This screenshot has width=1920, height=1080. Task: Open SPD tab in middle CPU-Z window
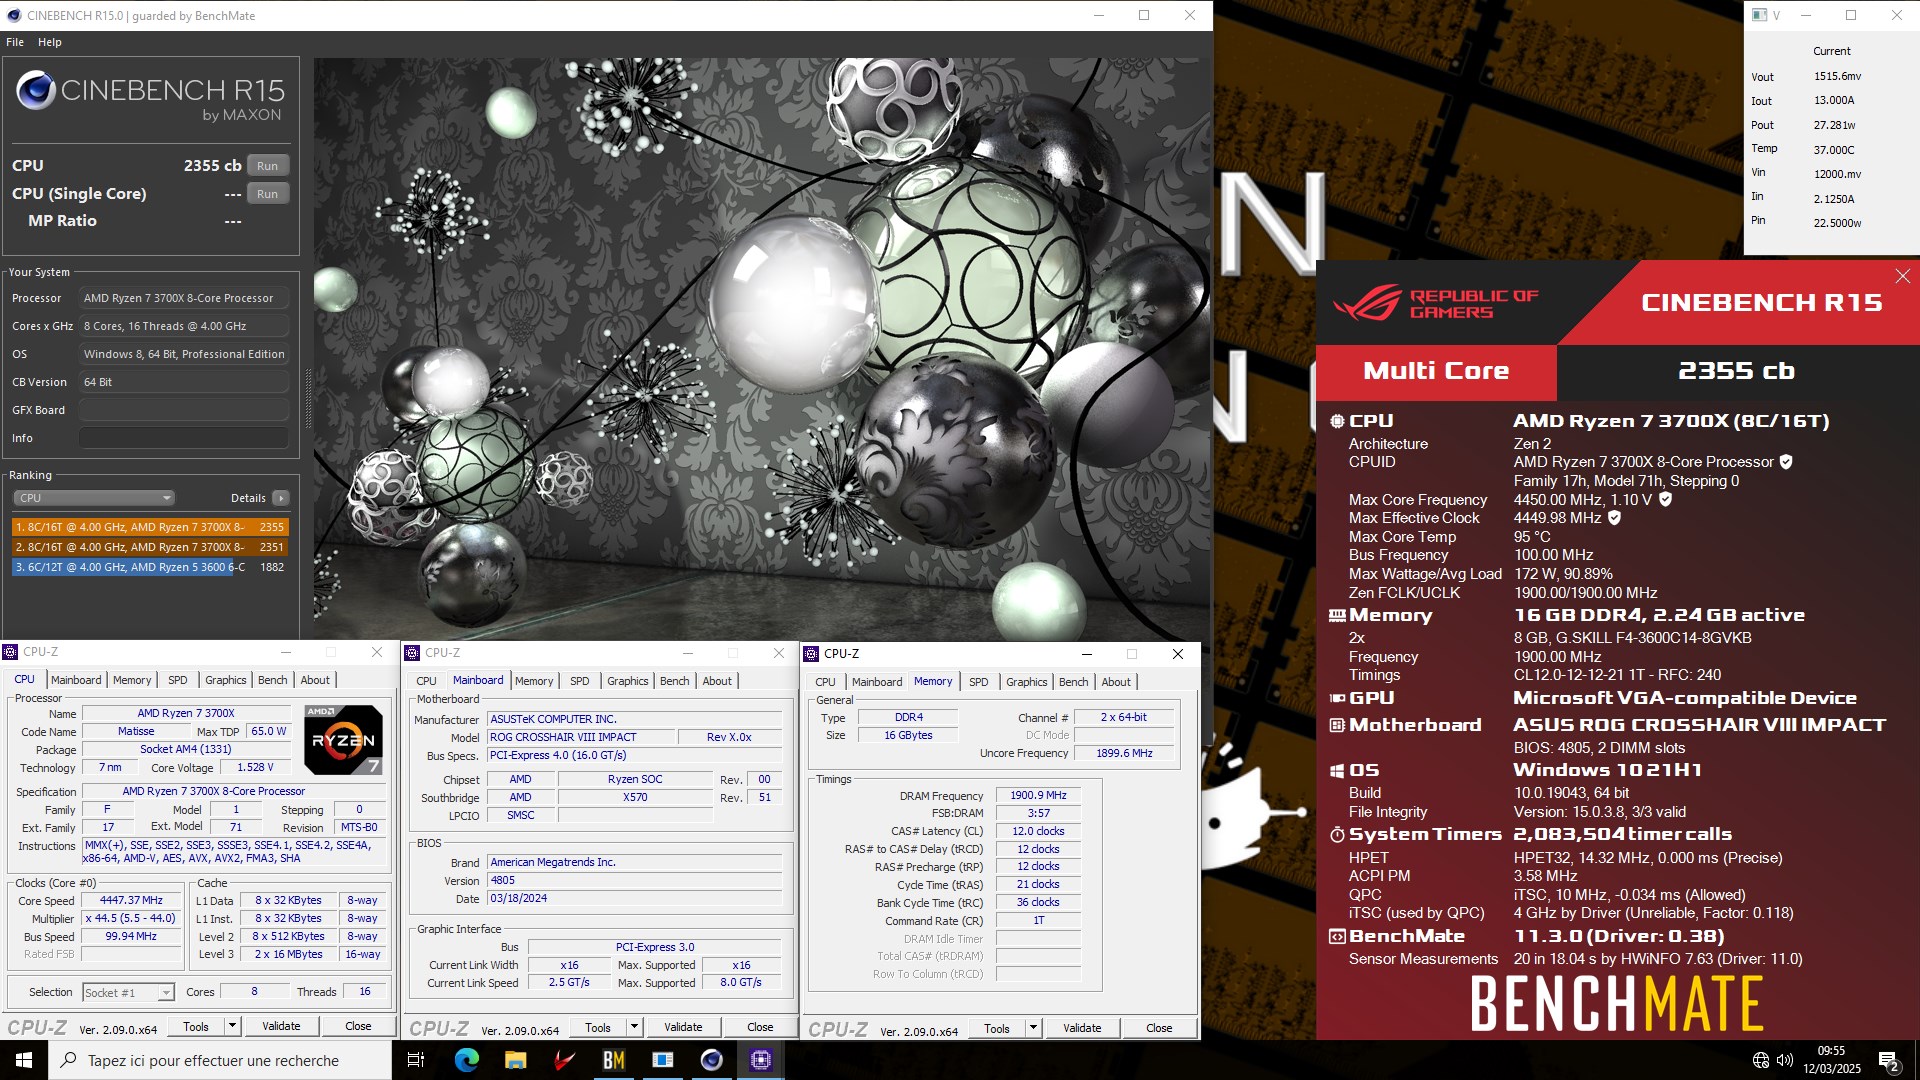(580, 681)
